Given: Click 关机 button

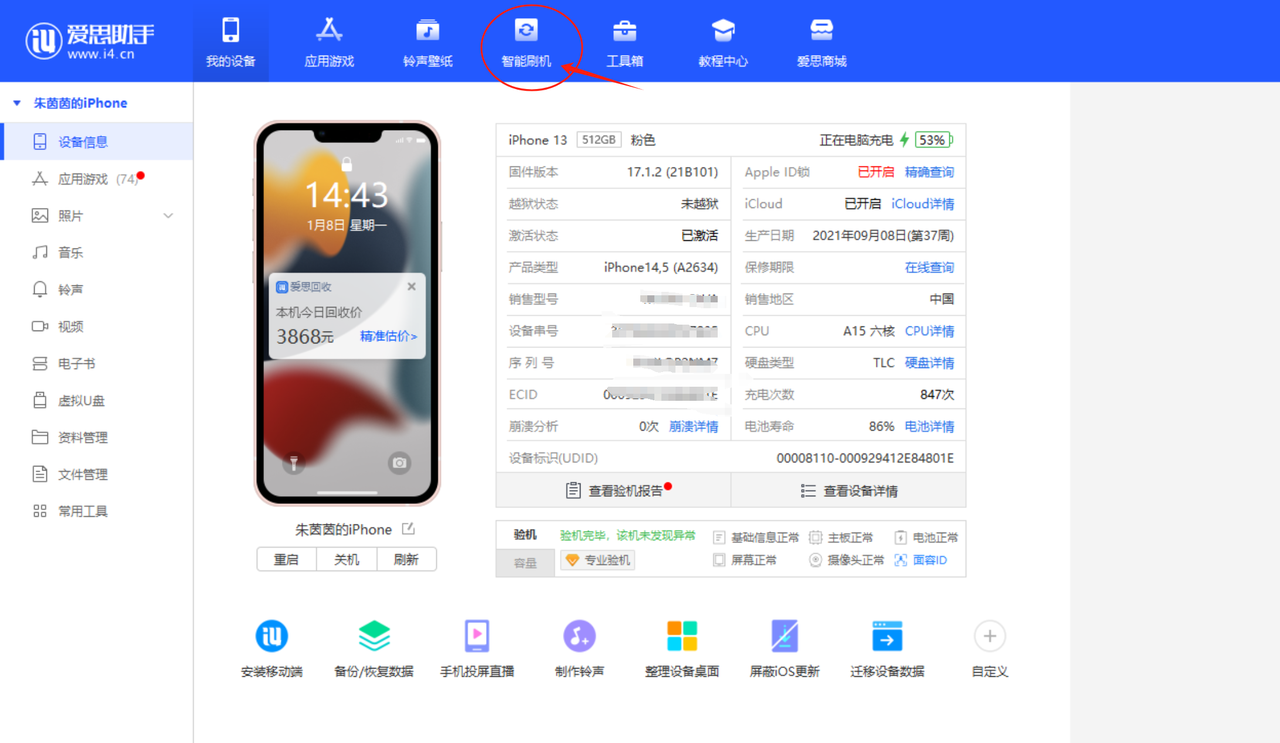Looking at the screenshot, I should click(347, 559).
